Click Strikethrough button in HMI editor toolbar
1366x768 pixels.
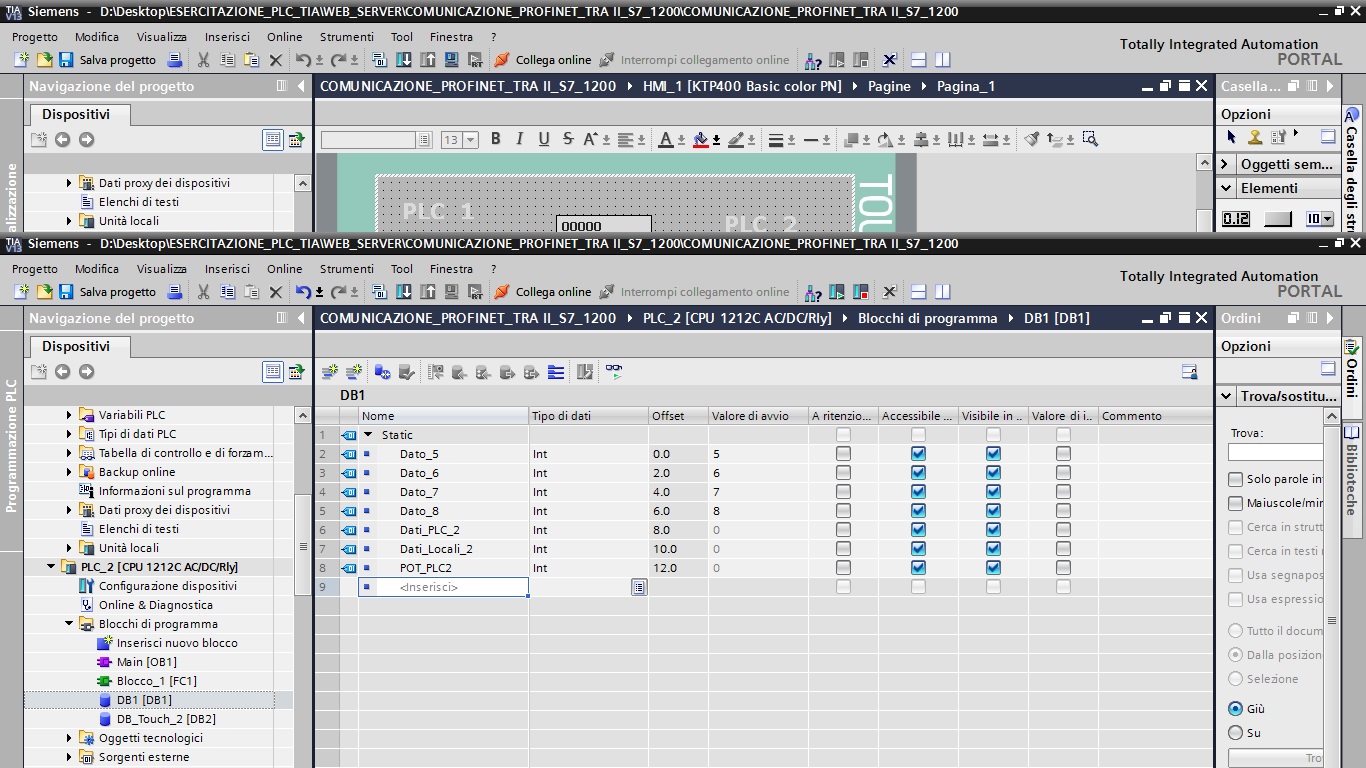(568, 139)
